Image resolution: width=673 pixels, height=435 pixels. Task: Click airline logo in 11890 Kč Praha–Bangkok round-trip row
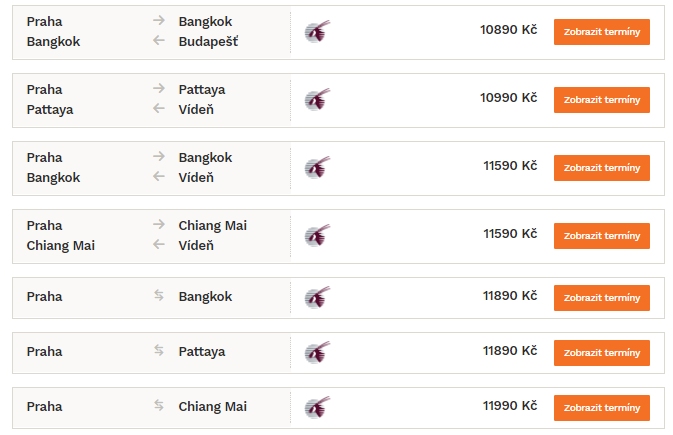[318, 297]
